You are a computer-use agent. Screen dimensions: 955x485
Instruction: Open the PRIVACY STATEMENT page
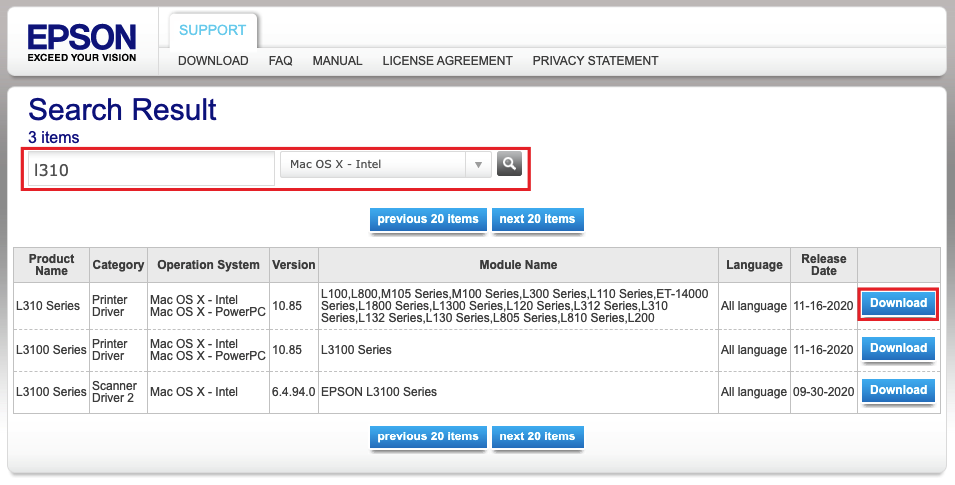pyautogui.click(x=595, y=61)
